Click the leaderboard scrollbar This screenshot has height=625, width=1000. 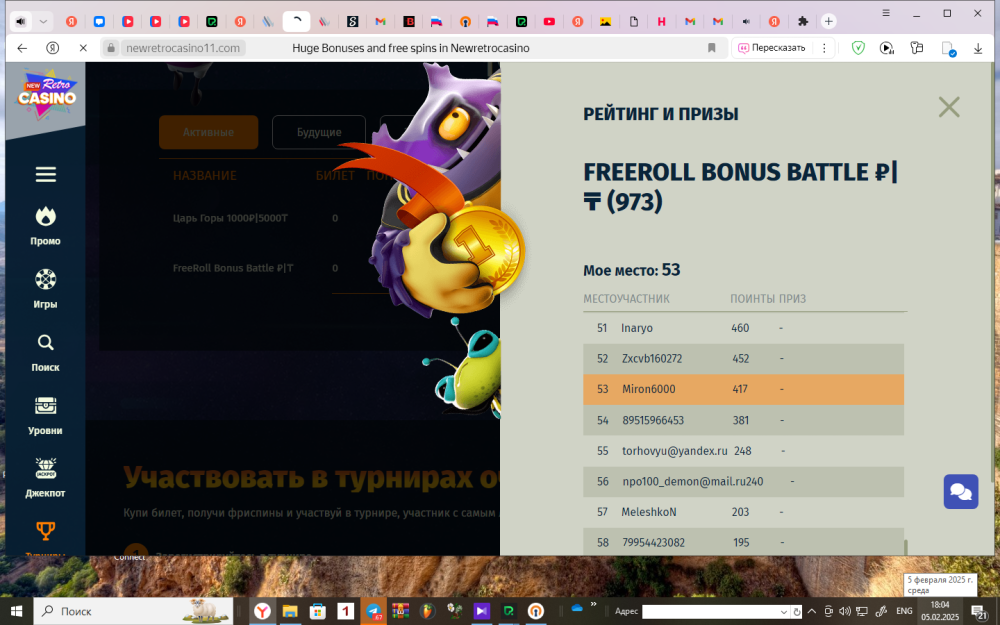(906, 547)
